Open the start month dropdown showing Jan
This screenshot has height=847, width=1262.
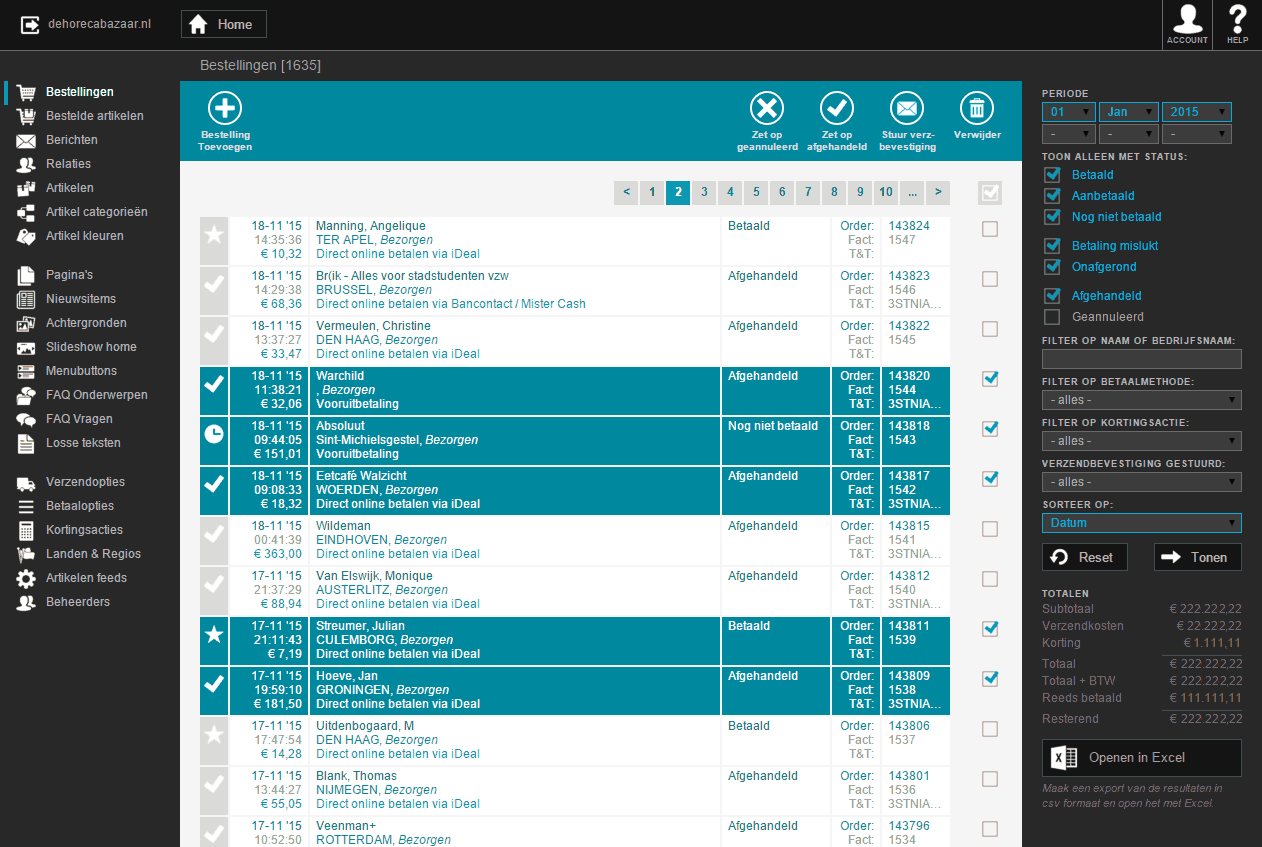(x=1129, y=112)
